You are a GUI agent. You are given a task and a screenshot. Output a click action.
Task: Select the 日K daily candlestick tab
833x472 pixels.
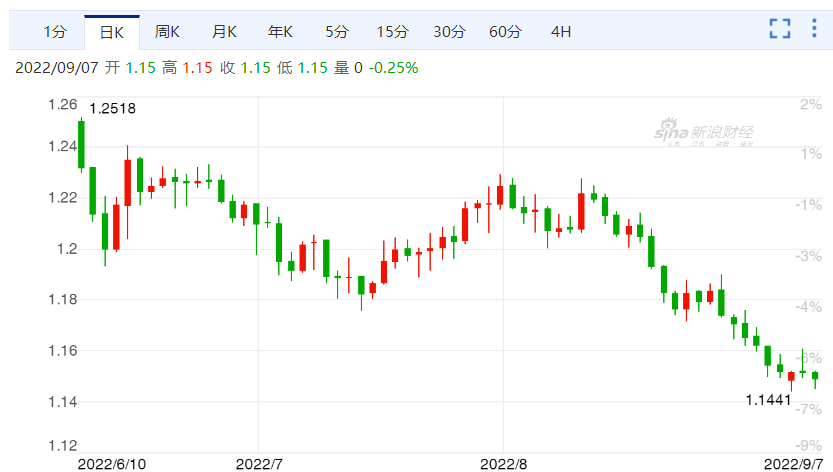(111, 32)
